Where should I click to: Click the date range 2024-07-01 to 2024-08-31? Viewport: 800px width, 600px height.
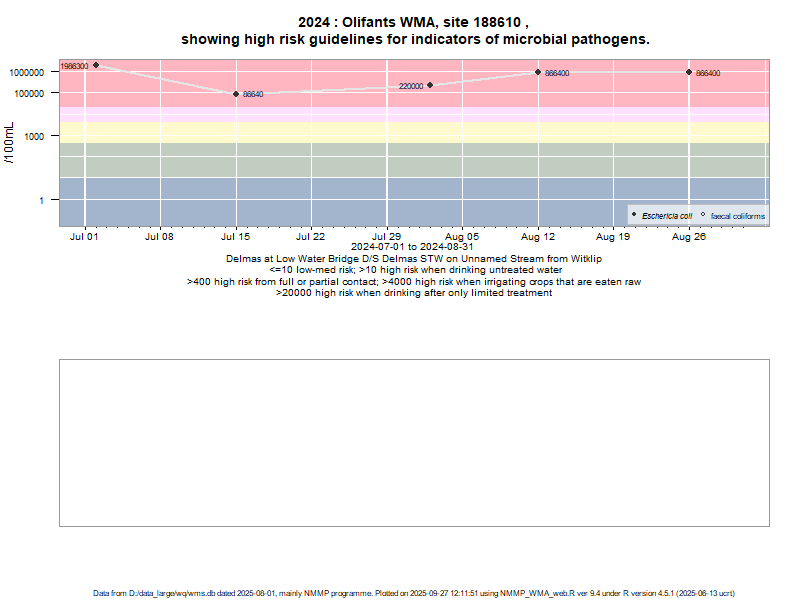click(x=412, y=247)
